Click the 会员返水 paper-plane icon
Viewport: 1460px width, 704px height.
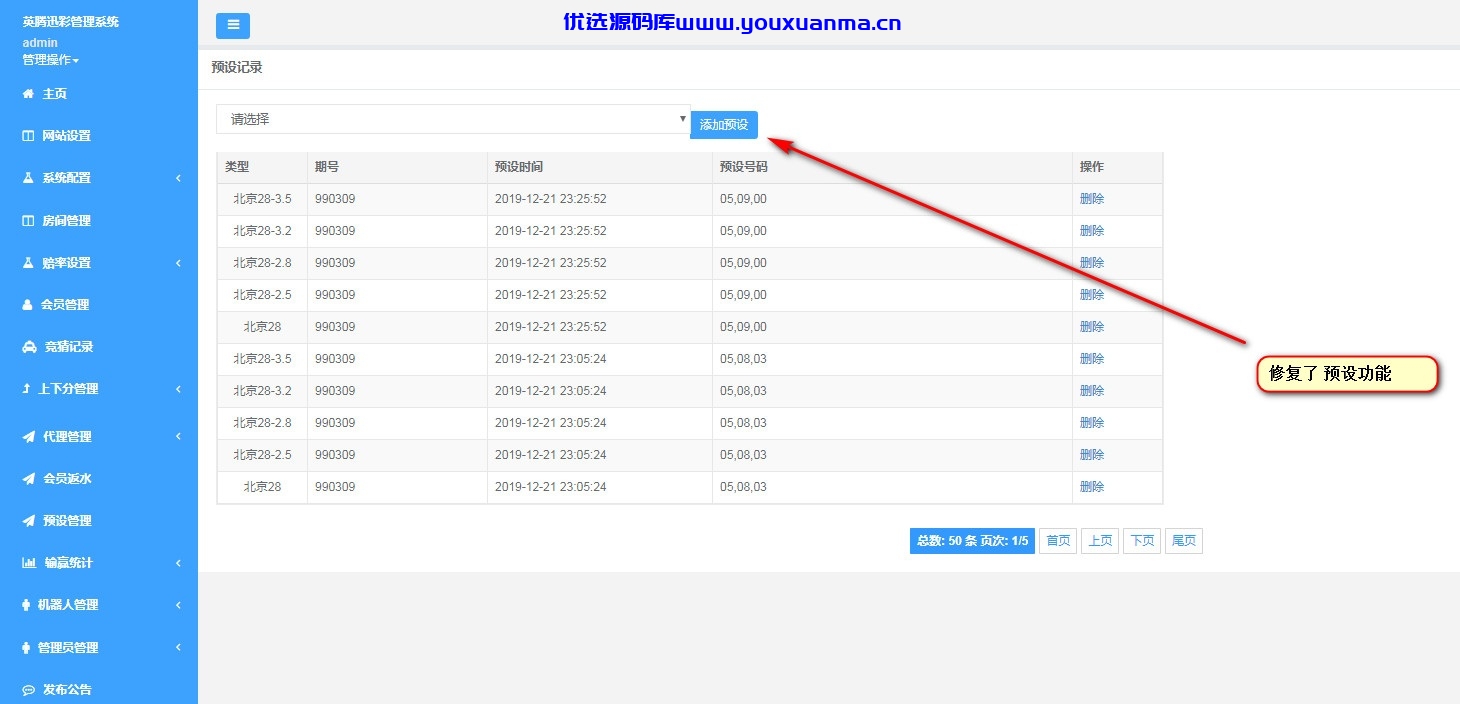(x=29, y=479)
